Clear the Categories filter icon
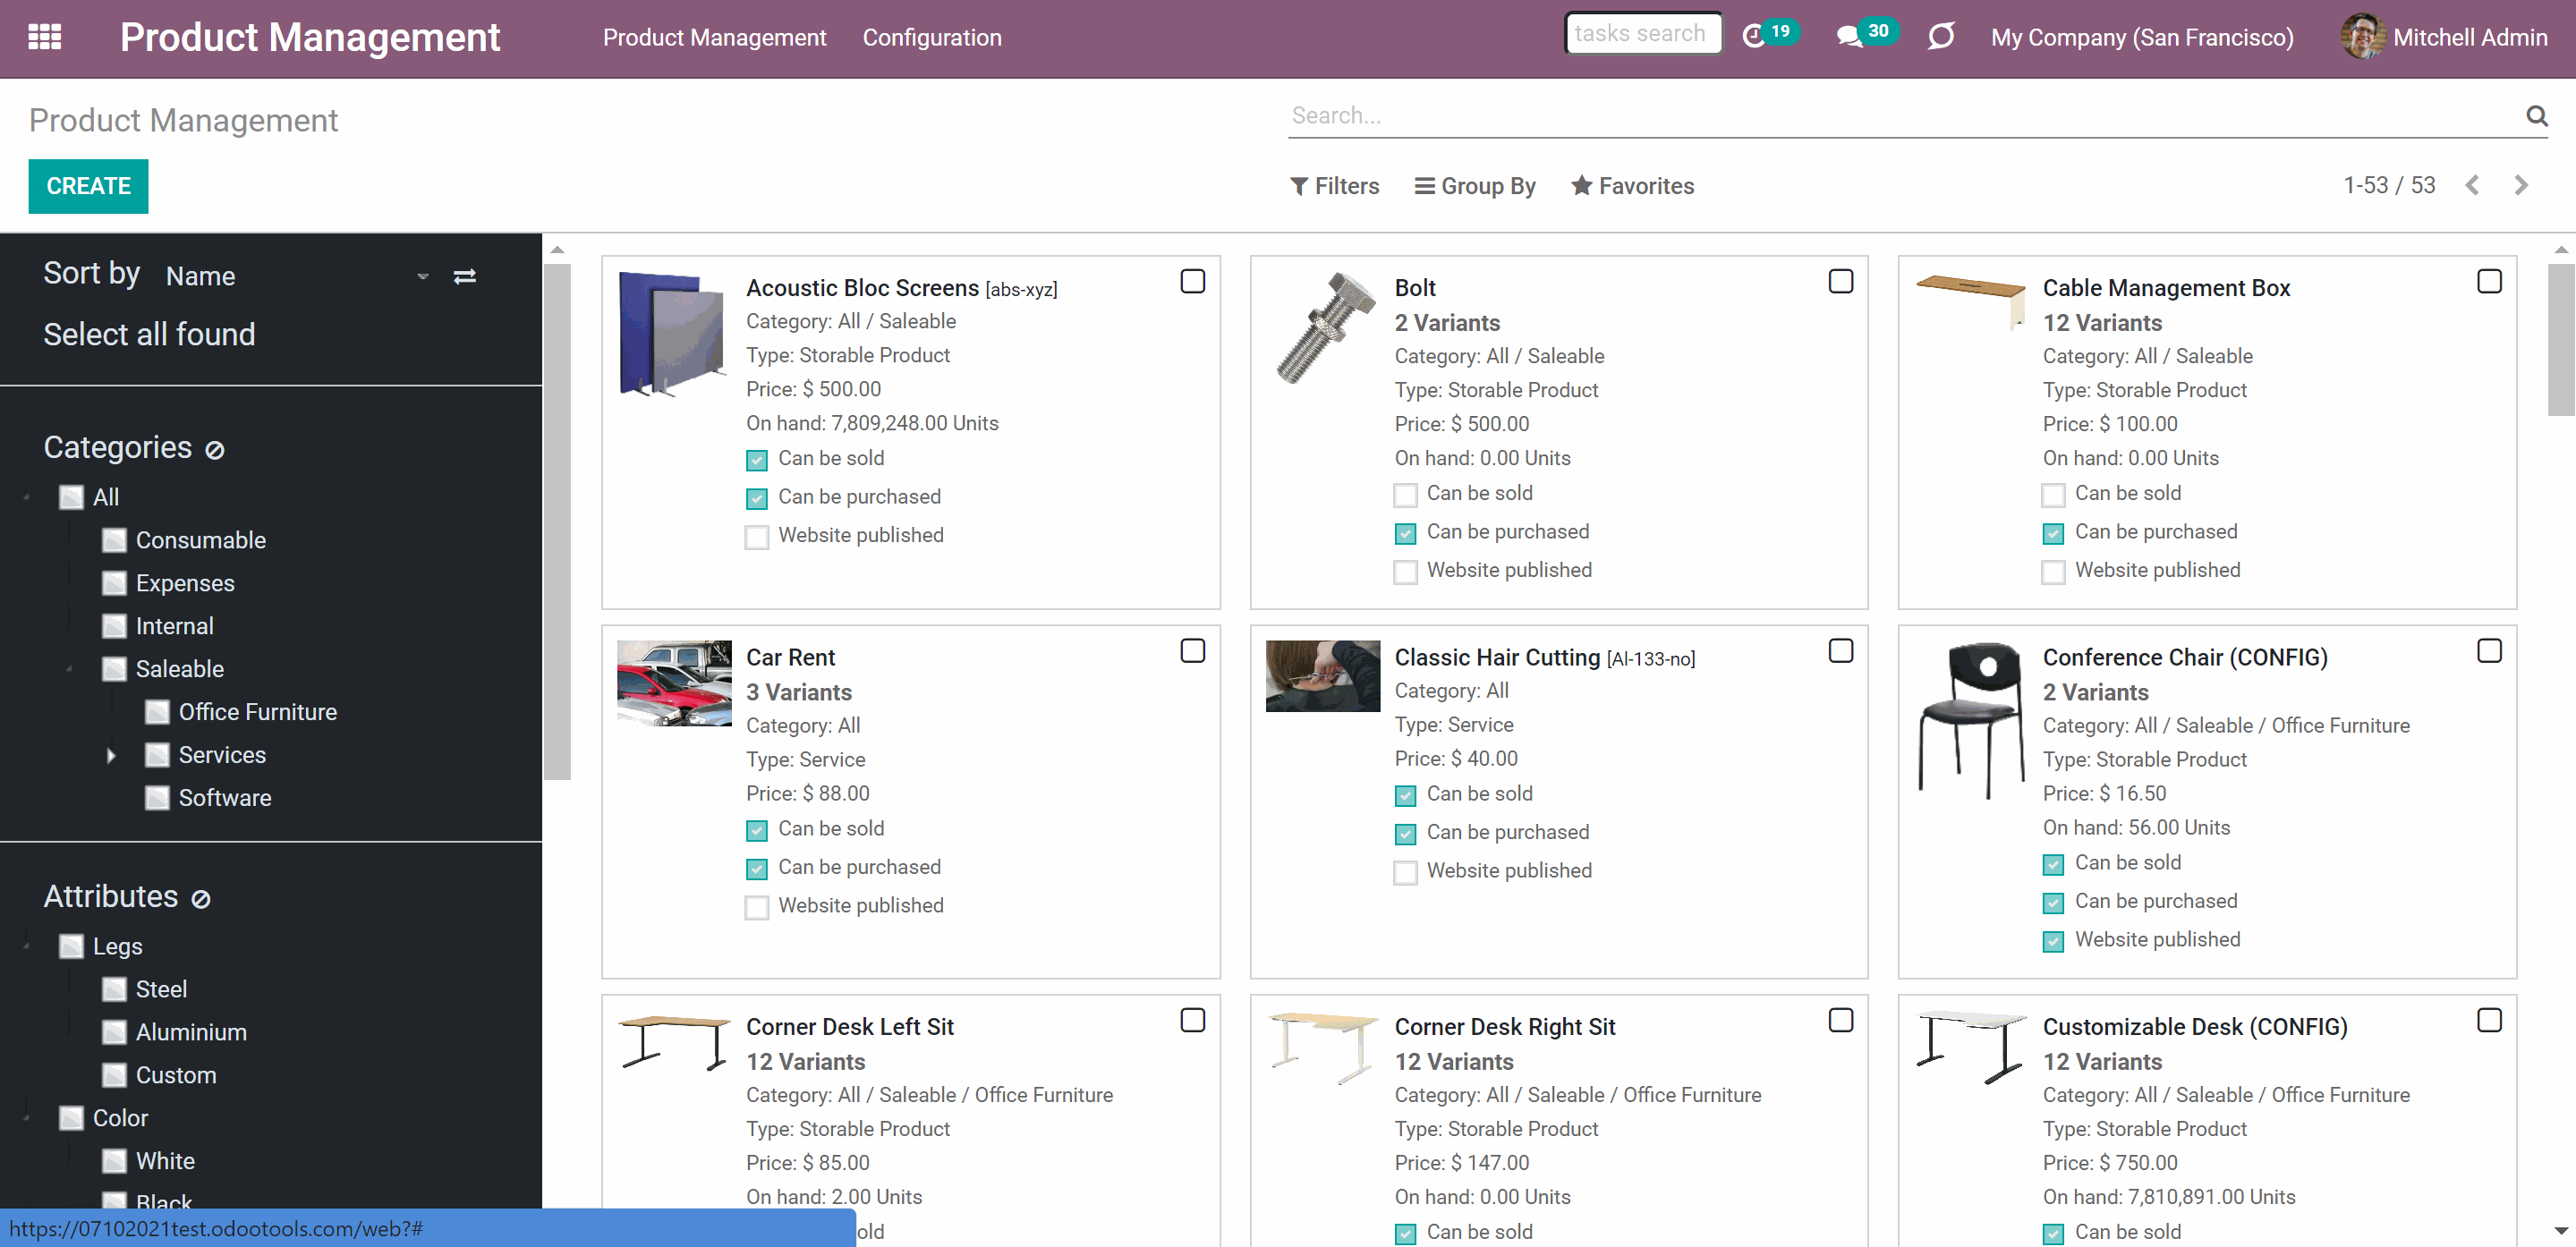This screenshot has width=2576, height=1247. (215, 449)
